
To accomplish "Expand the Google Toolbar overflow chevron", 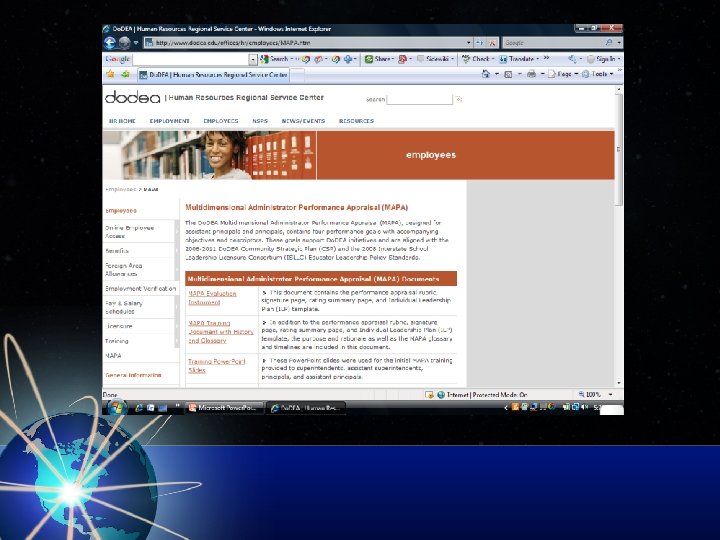I will coord(546,58).
